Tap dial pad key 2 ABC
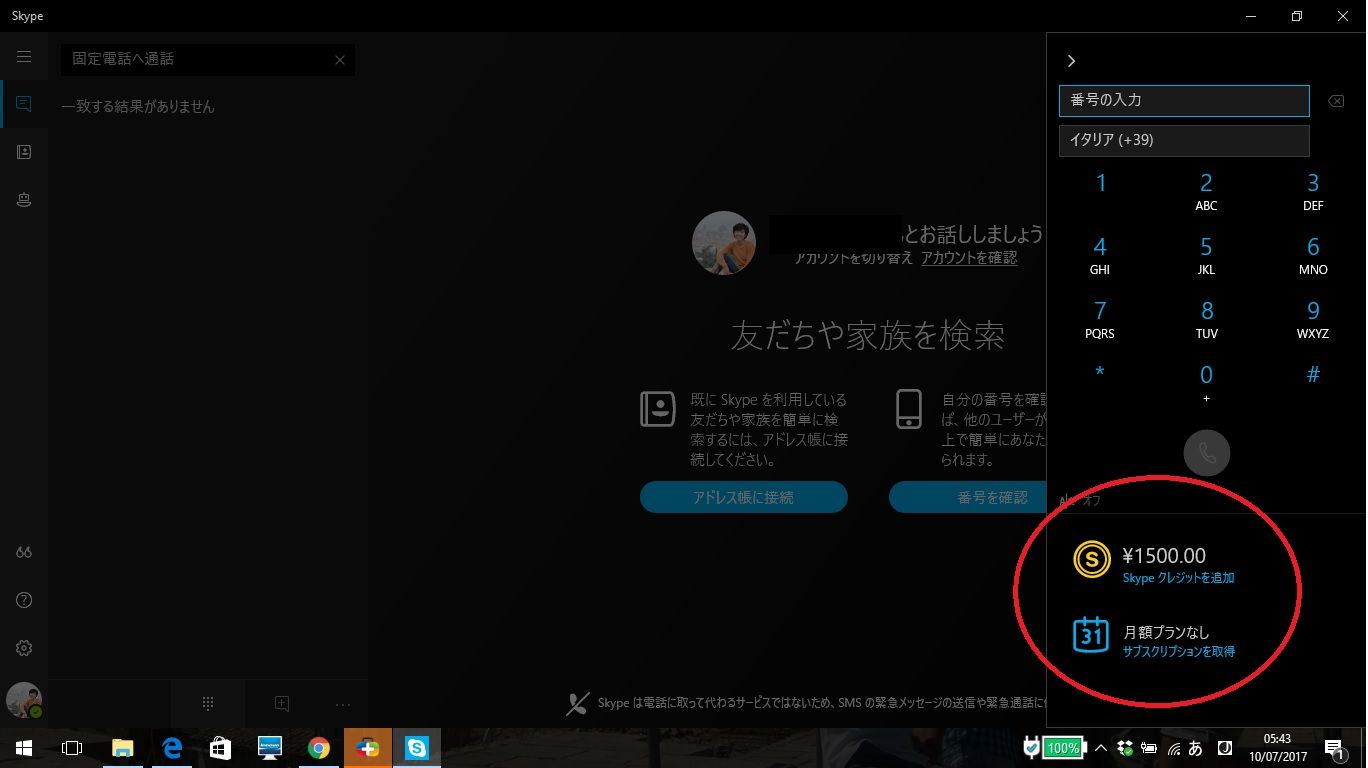1368x768 pixels. pyautogui.click(x=1207, y=192)
